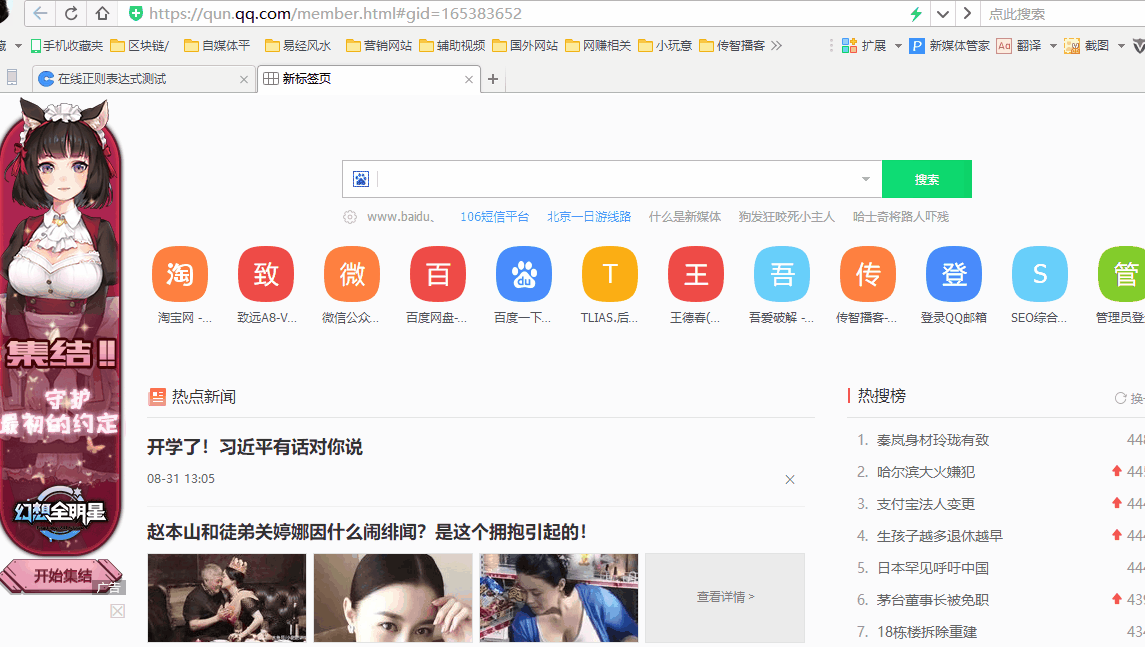Open a new tab with the plus button

click(493, 79)
